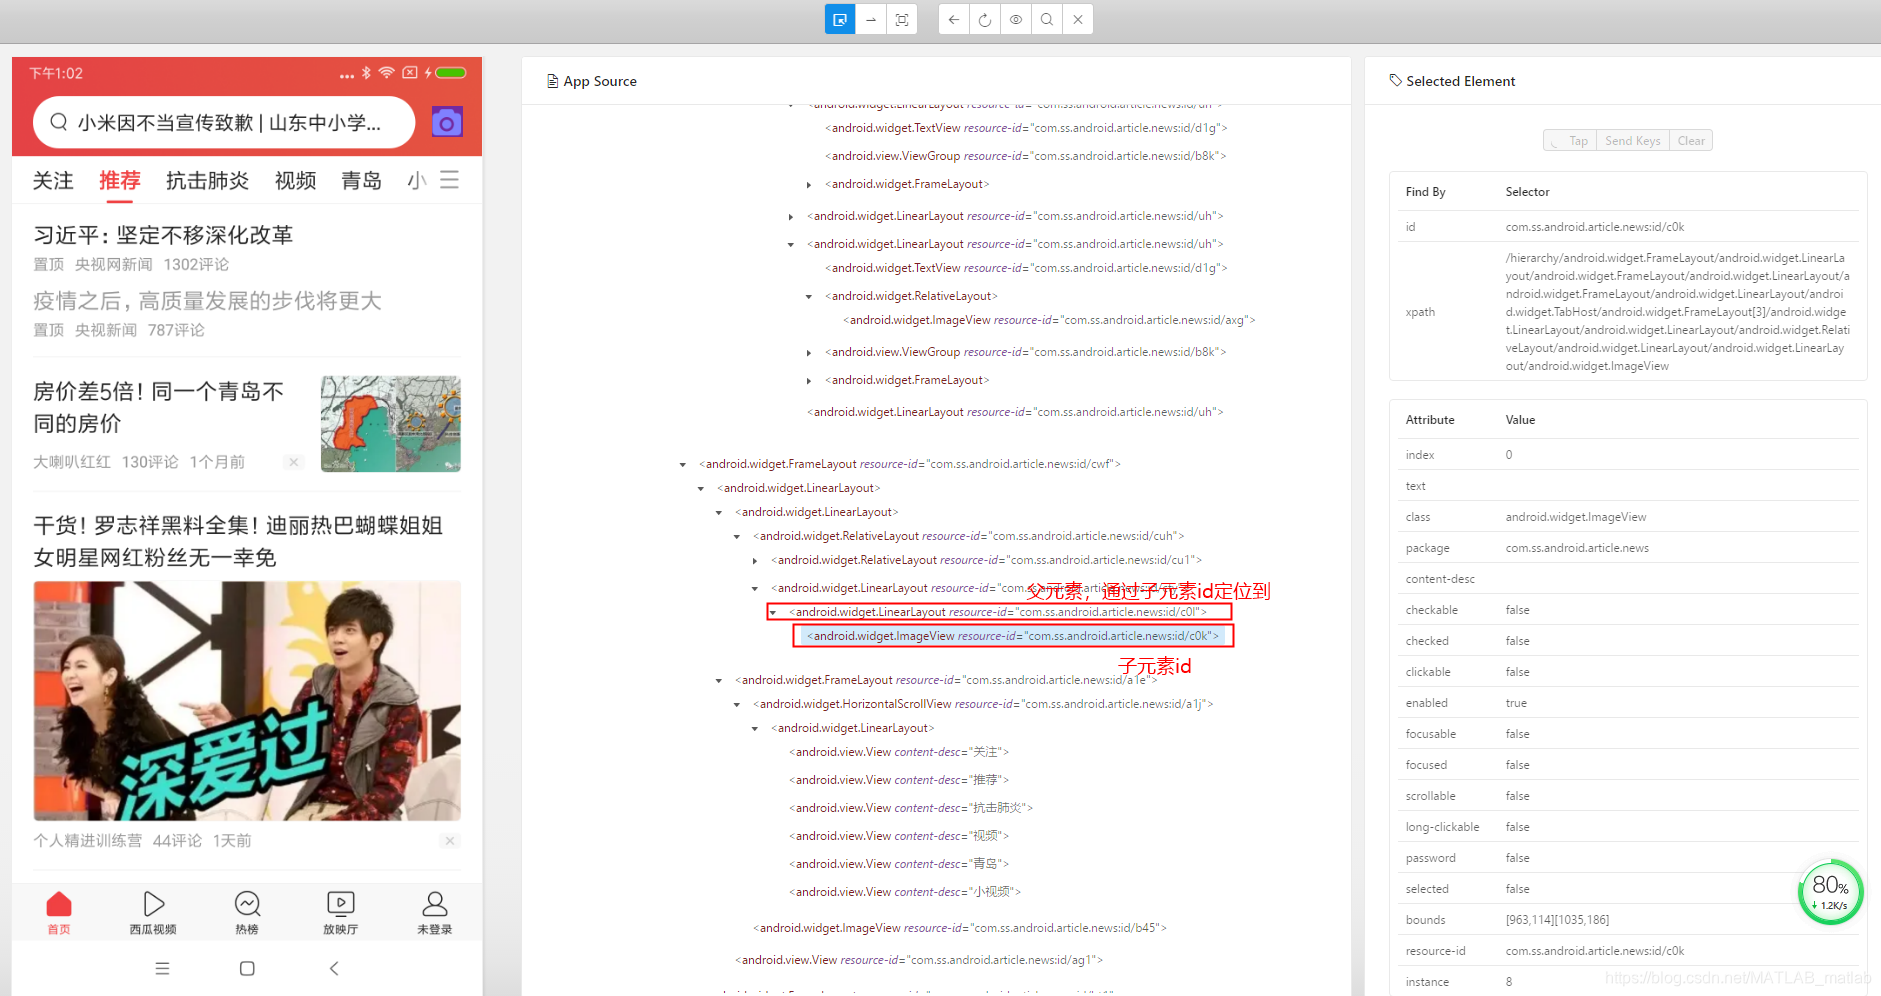Click the phone search input field
1881x996 pixels.
click(x=224, y=122)
